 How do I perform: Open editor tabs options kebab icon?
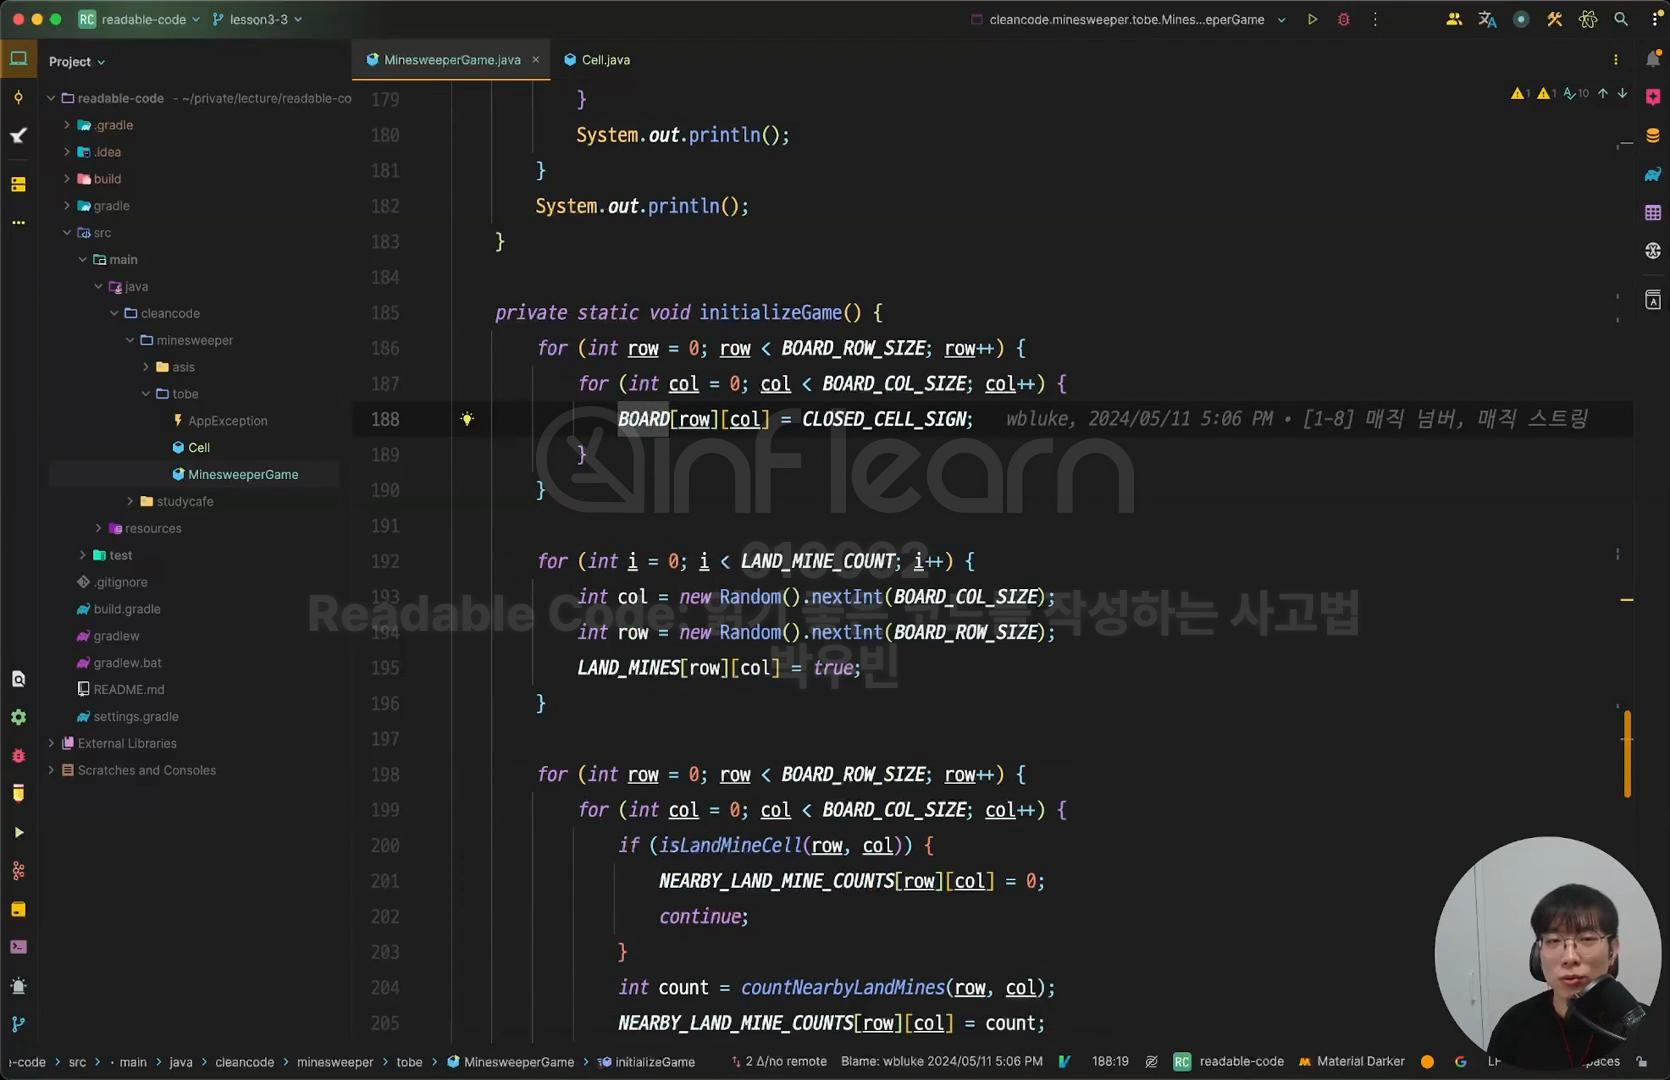1616,60
